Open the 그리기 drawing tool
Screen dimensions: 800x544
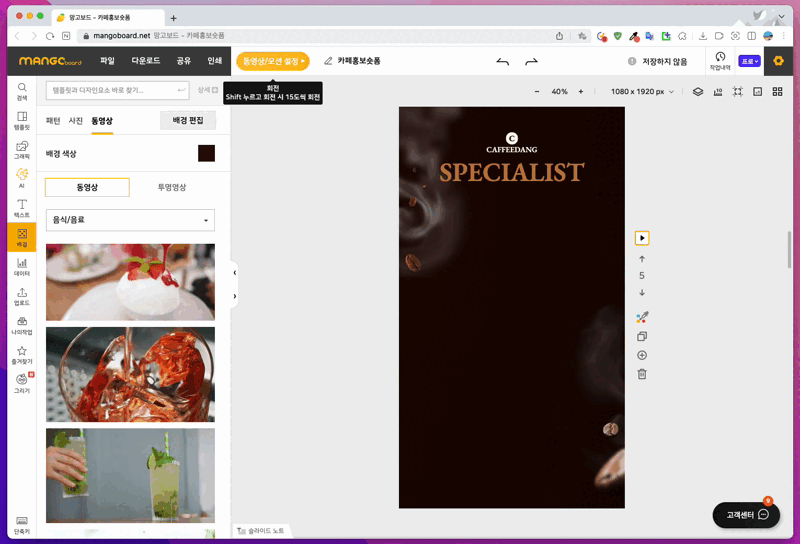(22, 384)
